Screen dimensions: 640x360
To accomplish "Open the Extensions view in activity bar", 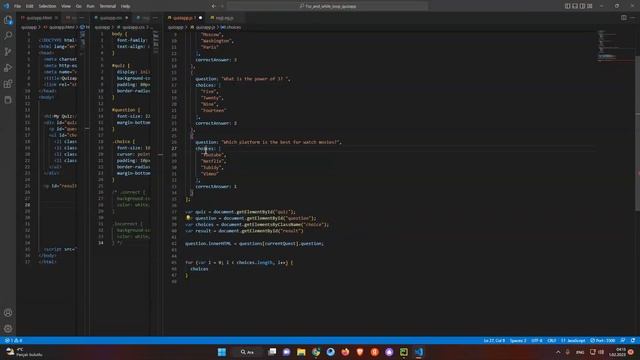I will point(8,84).
